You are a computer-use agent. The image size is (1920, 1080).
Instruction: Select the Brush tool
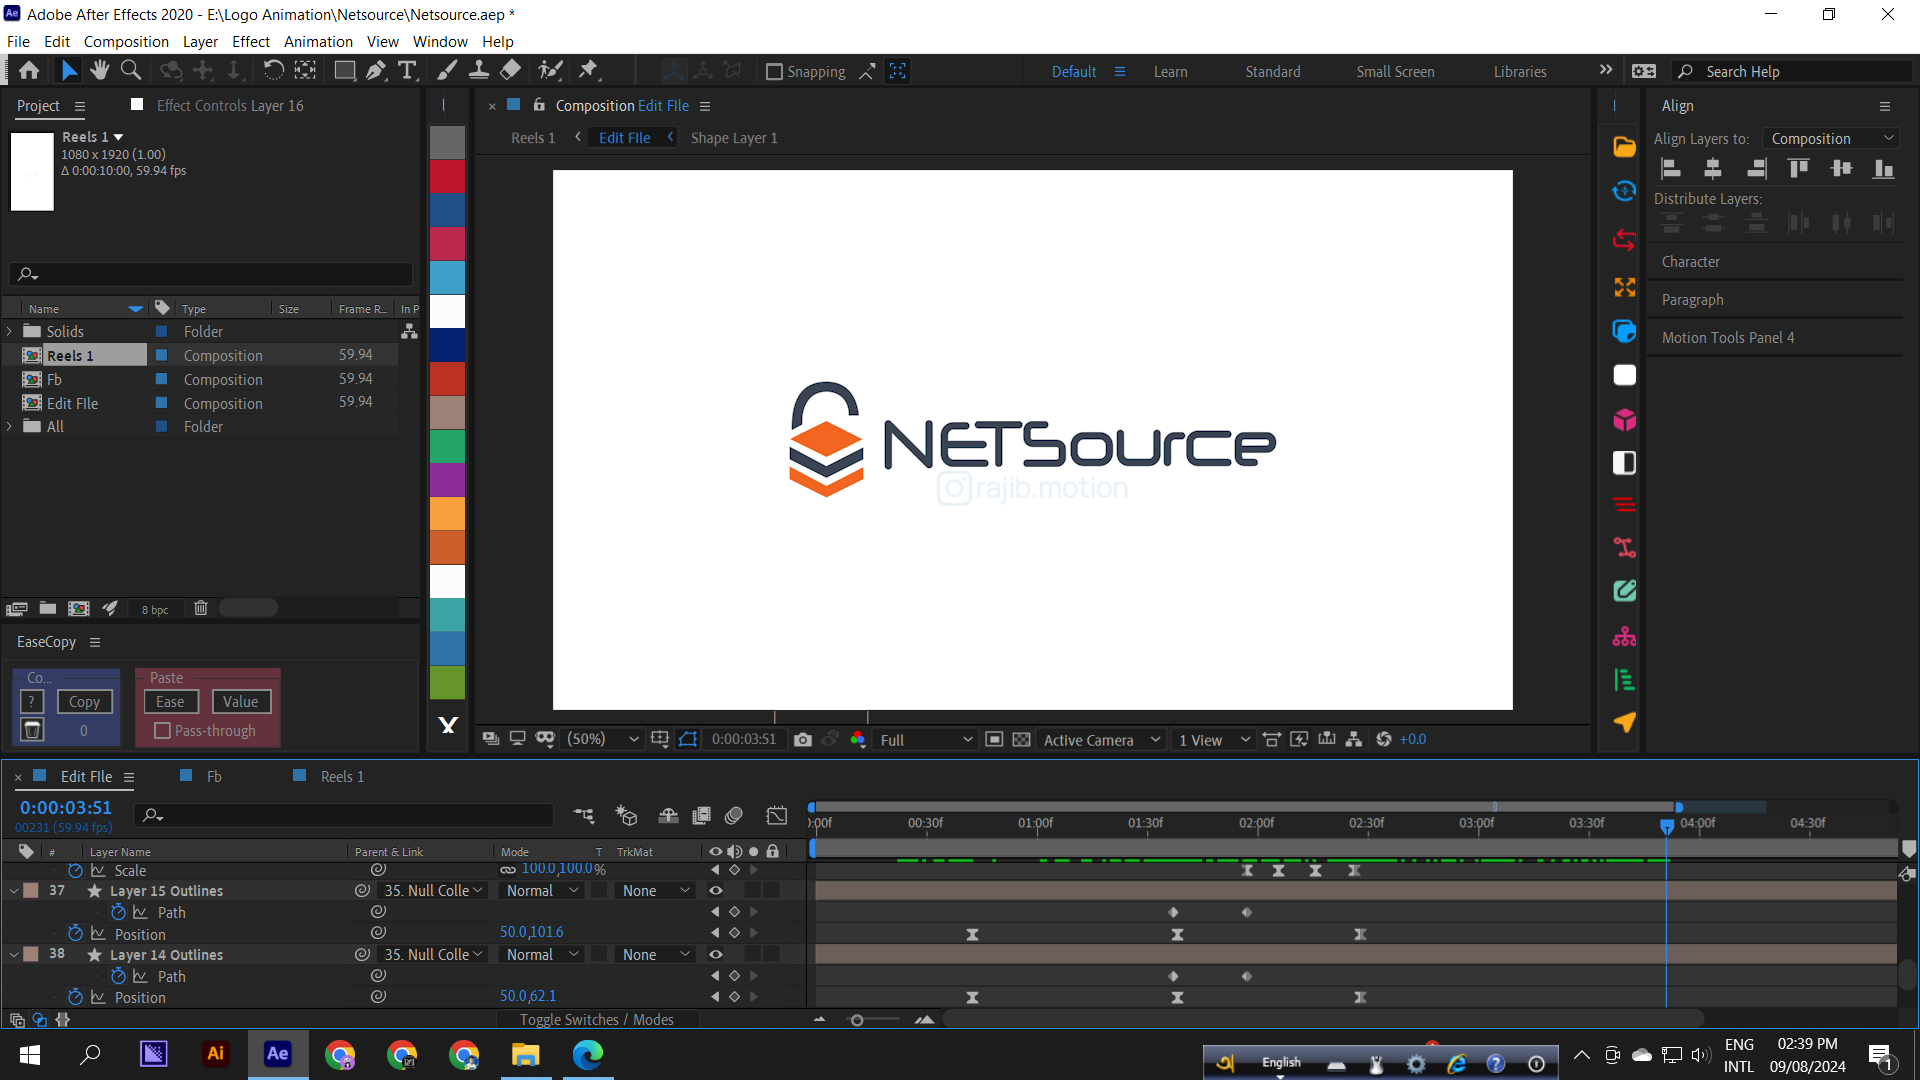446,70
